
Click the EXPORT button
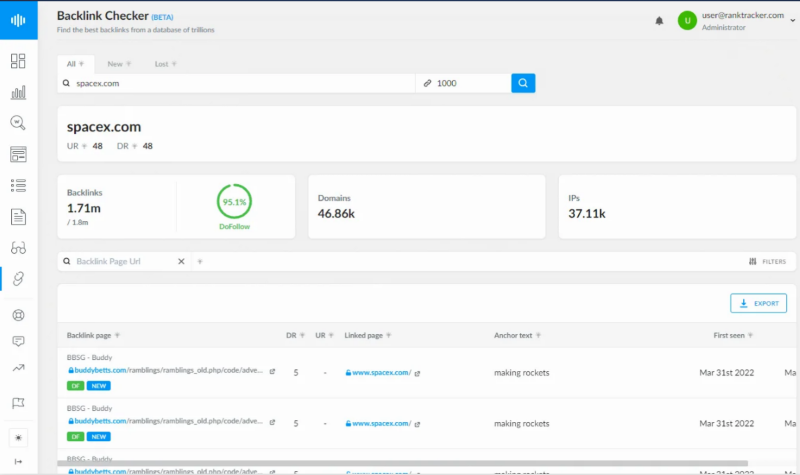758,303
